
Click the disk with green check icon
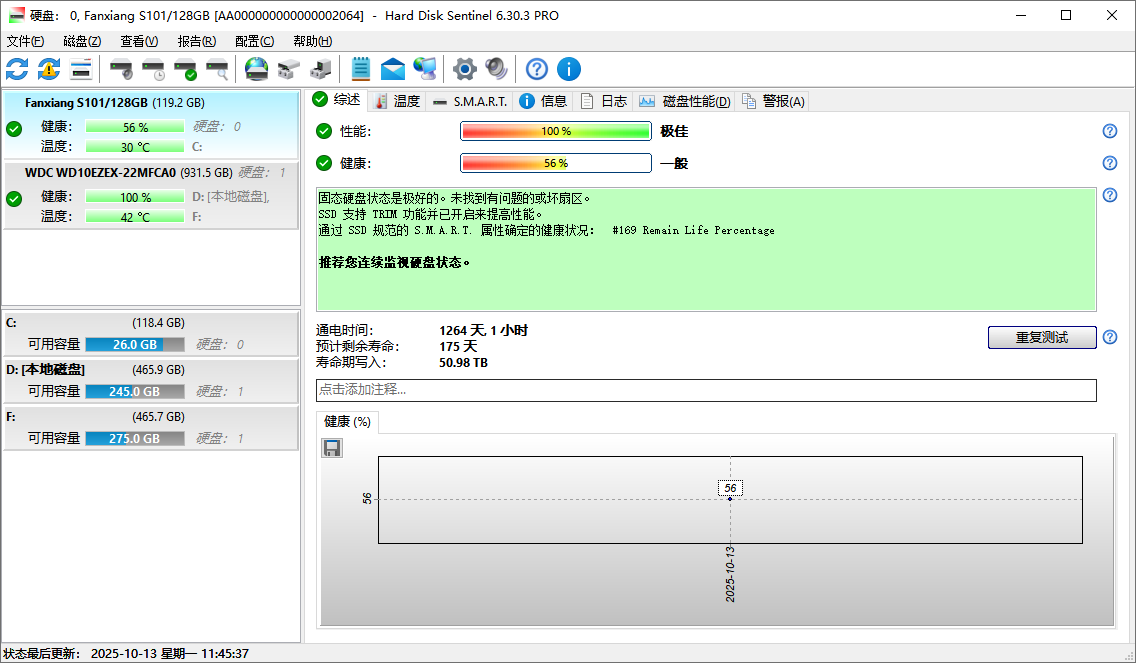[185, 70]
